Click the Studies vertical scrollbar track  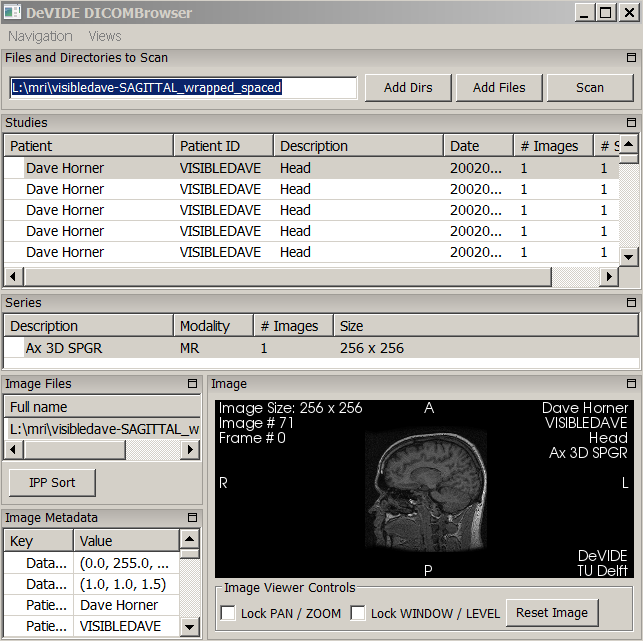[x=628, y=205]
